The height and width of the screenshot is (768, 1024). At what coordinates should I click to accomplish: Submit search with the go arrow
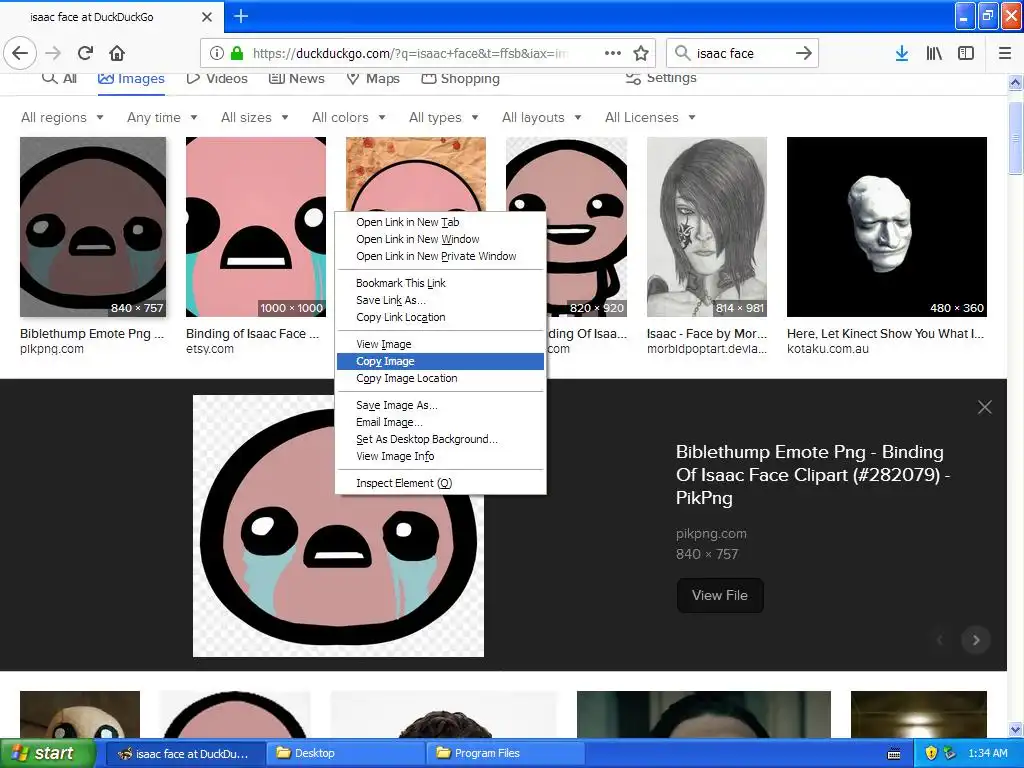pos(804,53)
